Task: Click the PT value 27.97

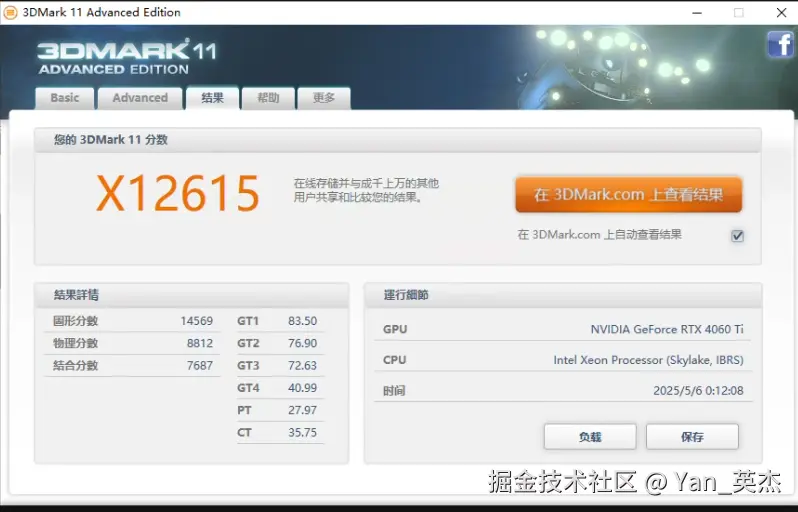Action: pyautogui.click(x=302, y=410)
